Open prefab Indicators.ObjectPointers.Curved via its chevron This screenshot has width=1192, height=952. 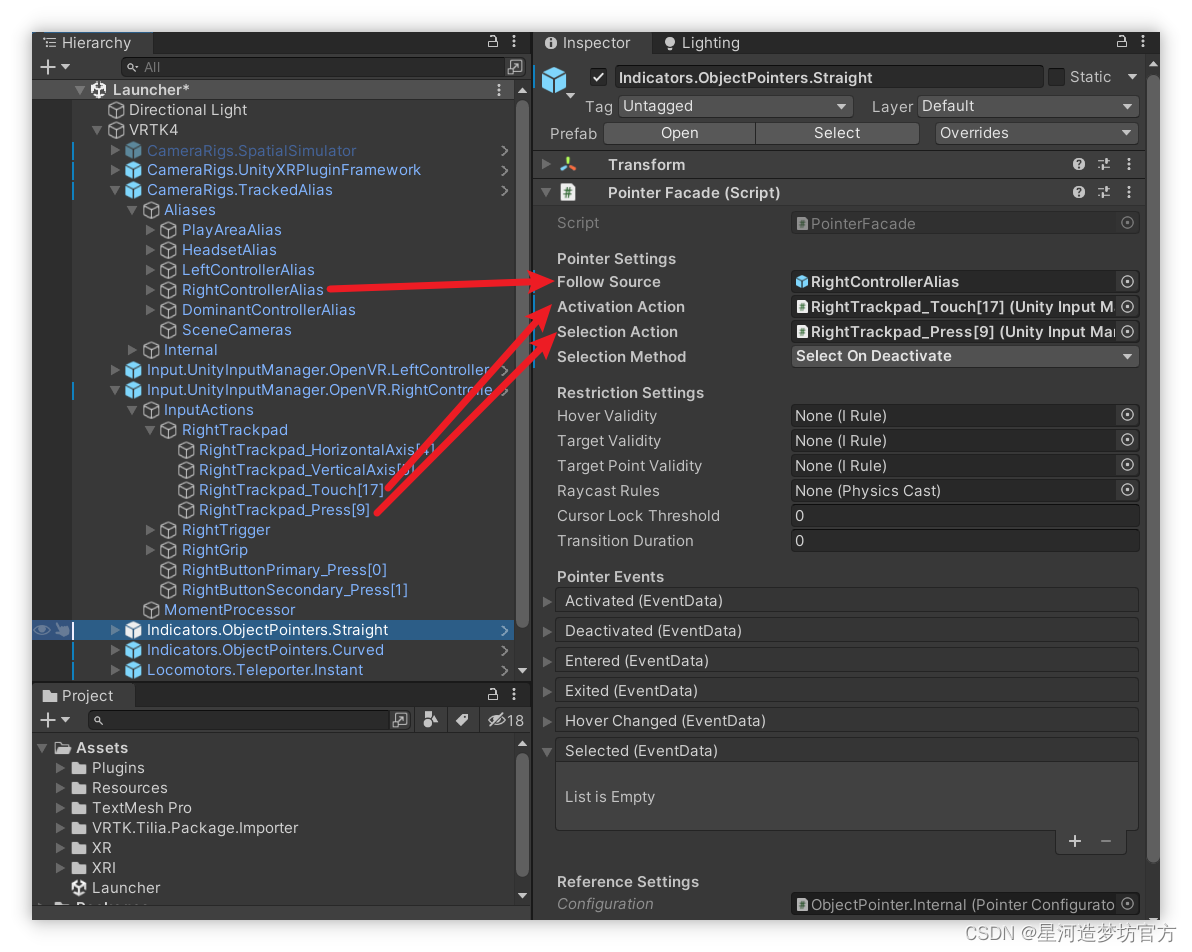505,650
